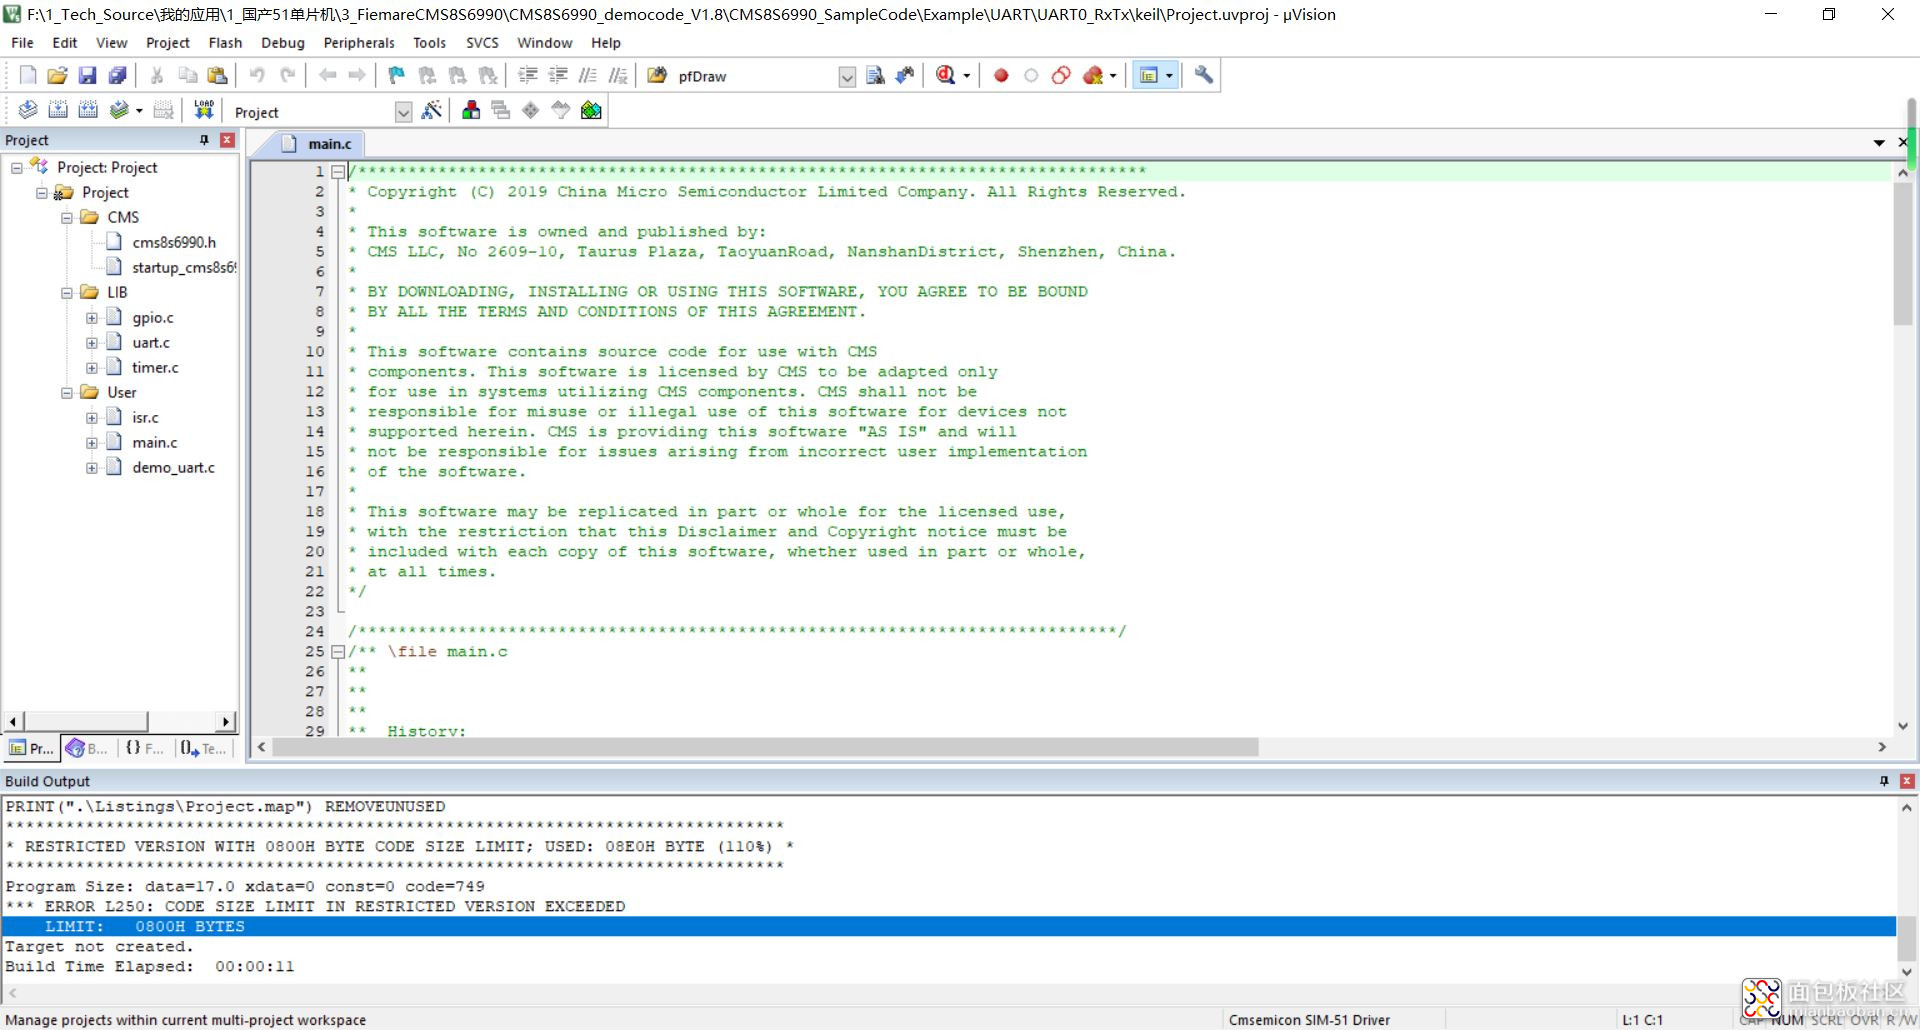Open the Project target dropdown
The width and height of the screenshot is (1920, 1030).
click(403, 112)
